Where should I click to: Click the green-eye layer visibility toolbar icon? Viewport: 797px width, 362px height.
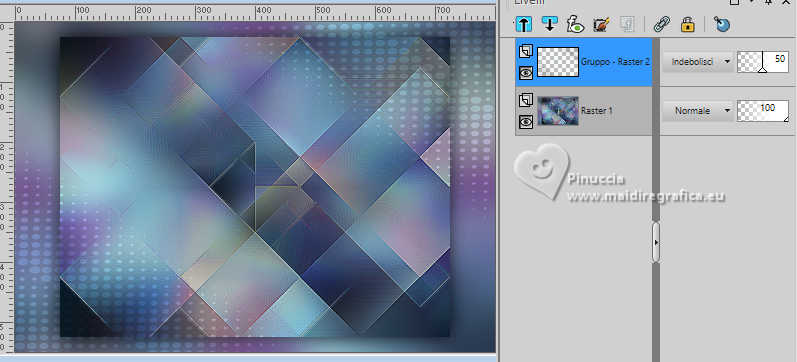575,24
